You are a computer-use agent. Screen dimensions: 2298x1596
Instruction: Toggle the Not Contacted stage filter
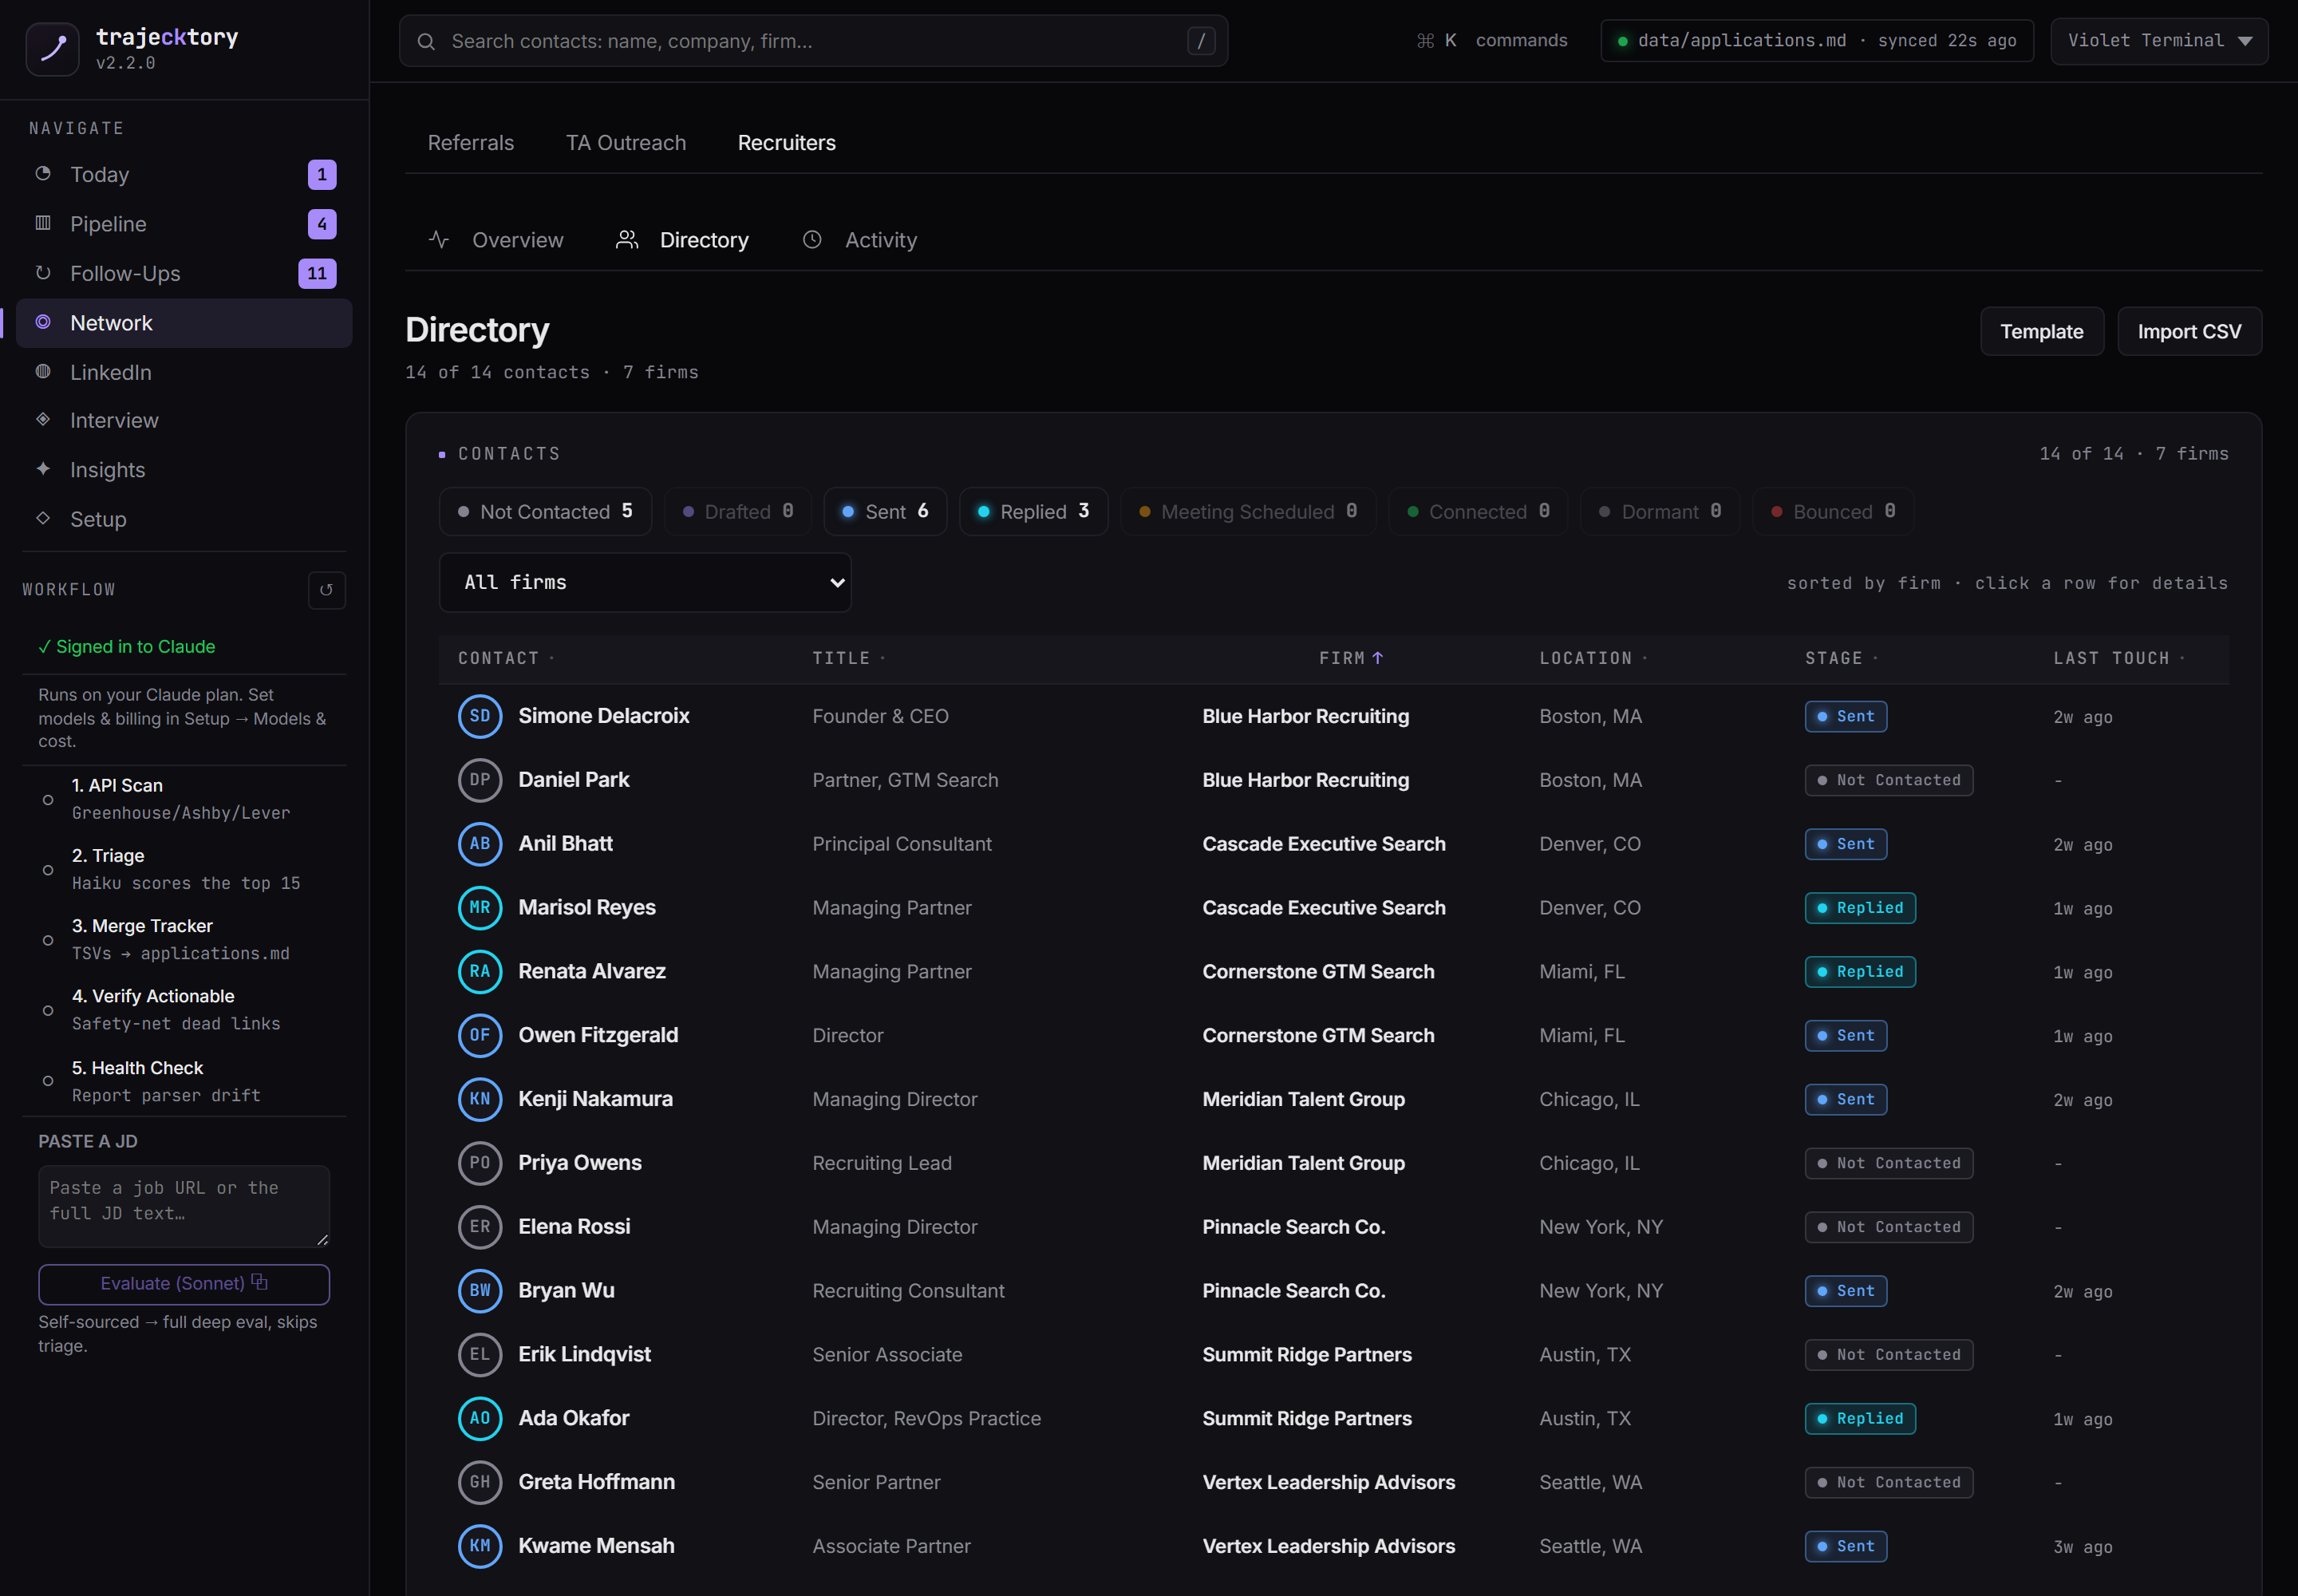tap(545, 511)
